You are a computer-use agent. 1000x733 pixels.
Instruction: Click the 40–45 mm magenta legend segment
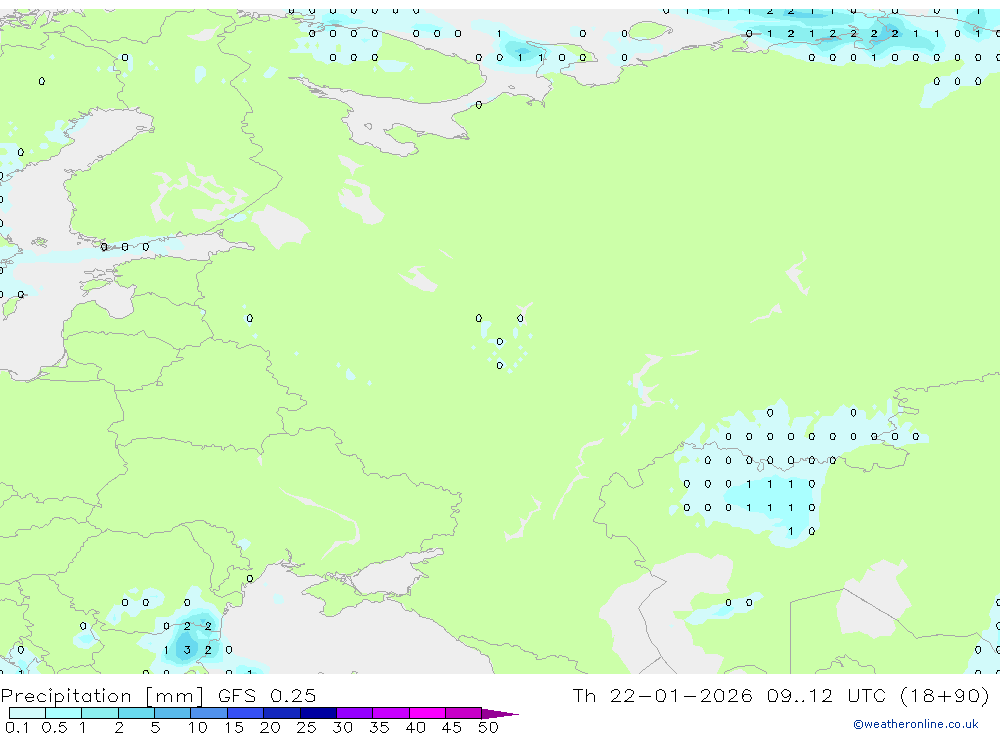(427, 713)
